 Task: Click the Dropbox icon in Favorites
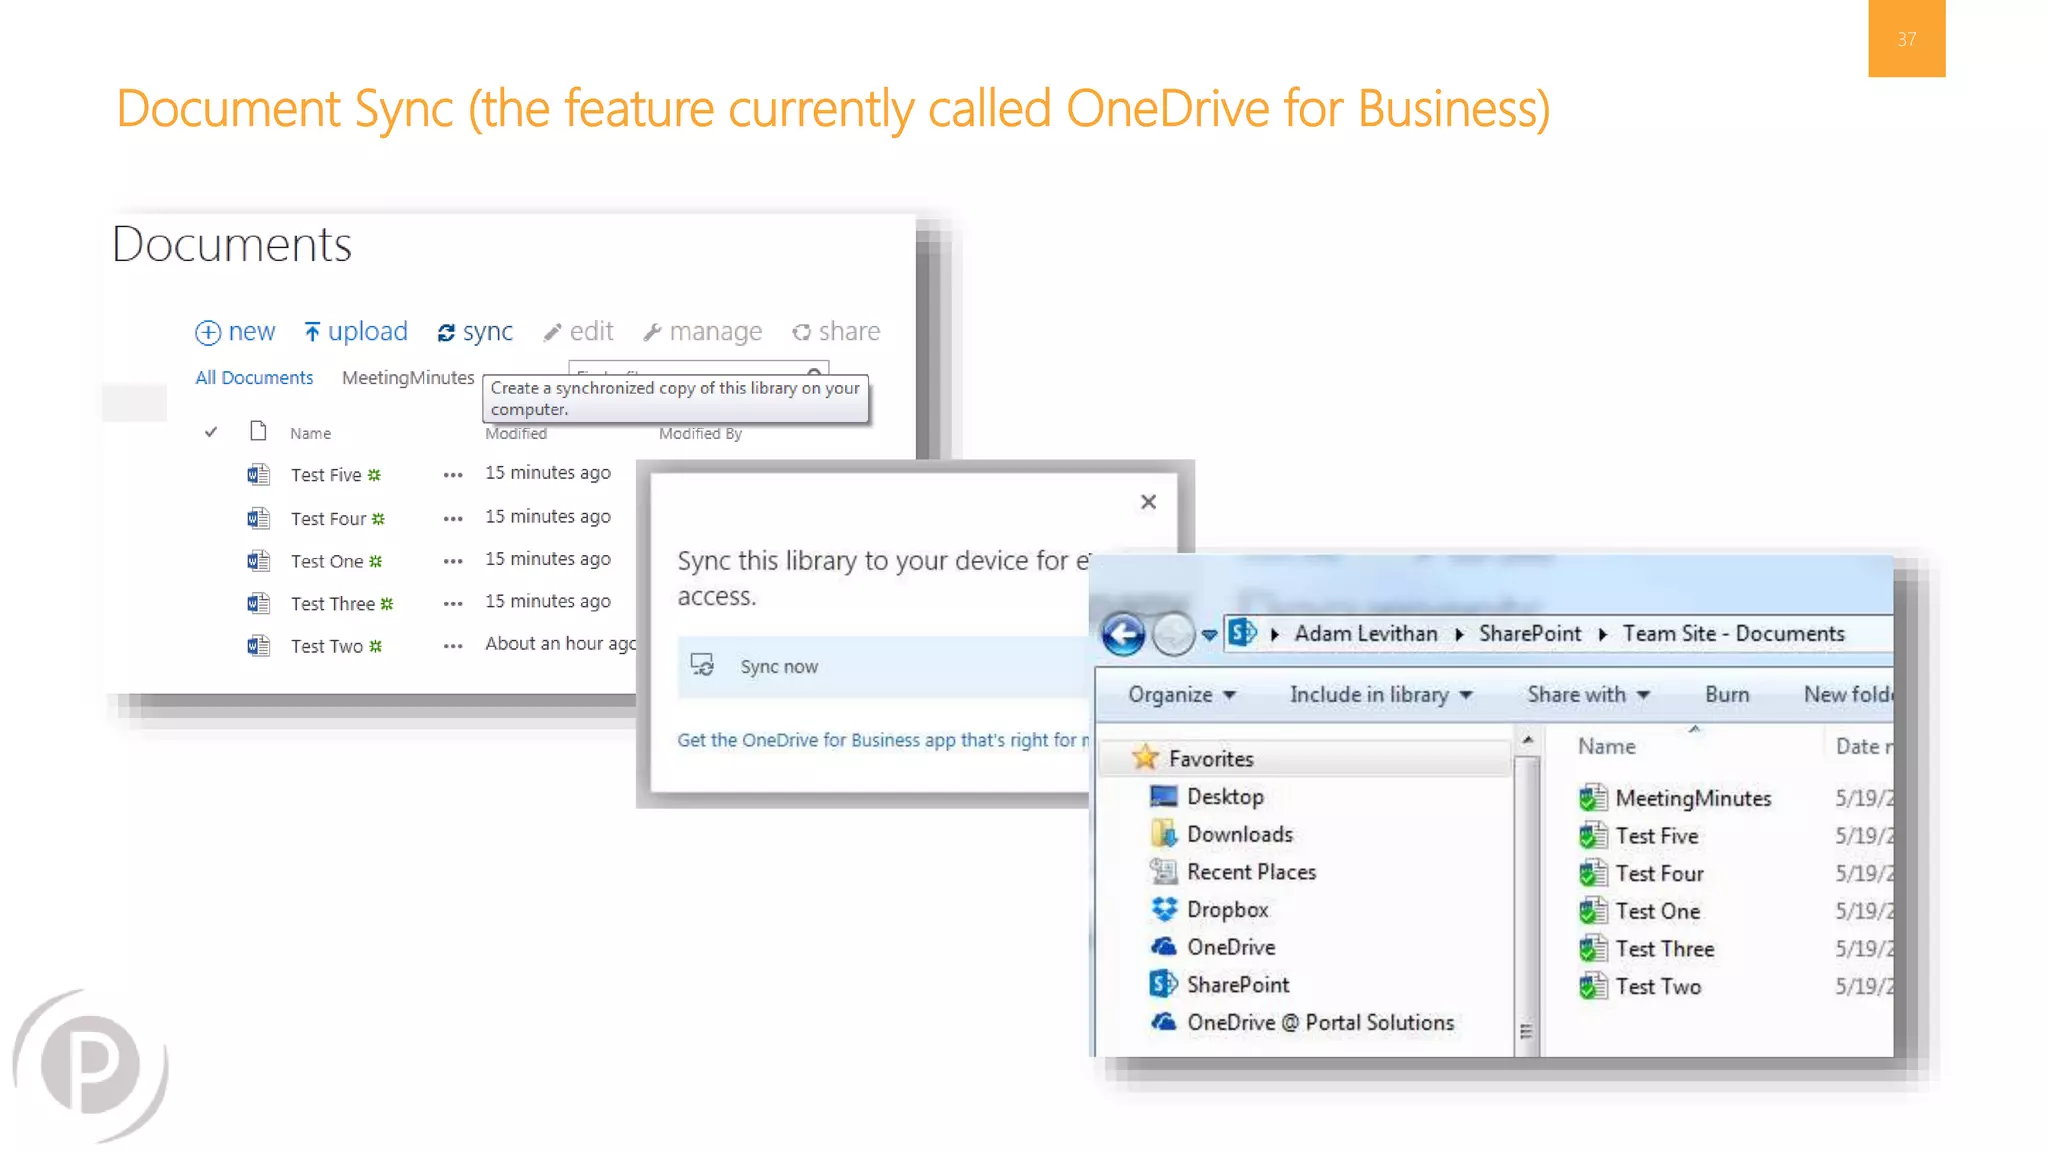(x=1164, y=908)
